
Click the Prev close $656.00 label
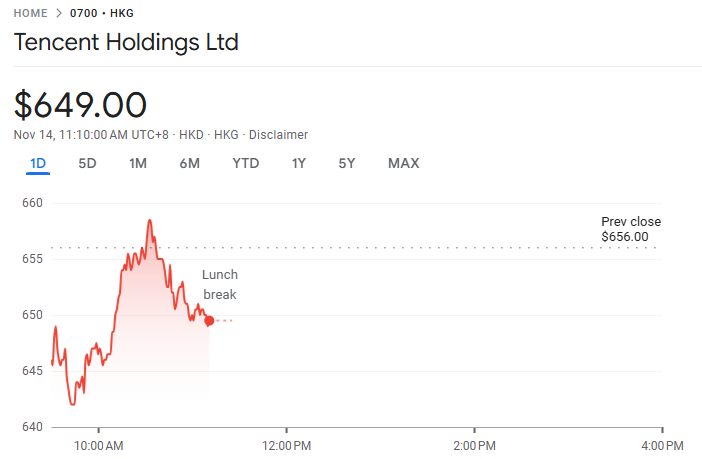(x=630, y=229)
